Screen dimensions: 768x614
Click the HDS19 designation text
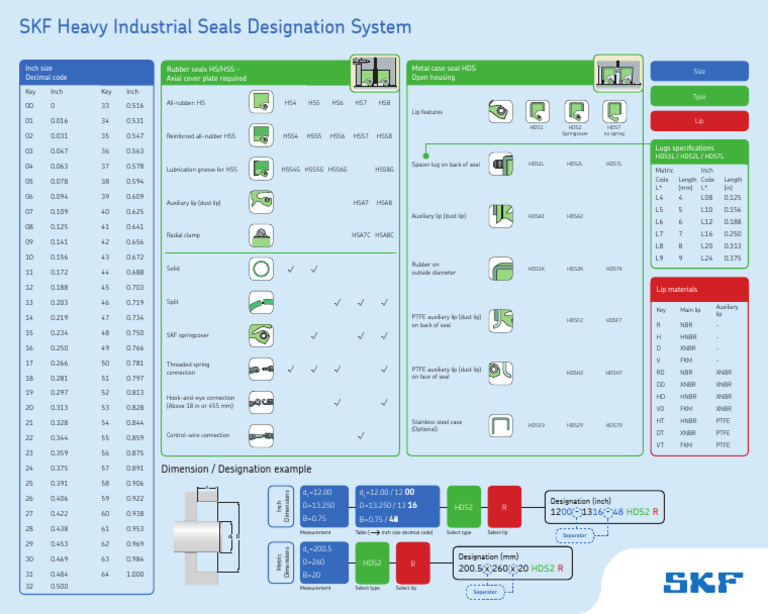536,425
